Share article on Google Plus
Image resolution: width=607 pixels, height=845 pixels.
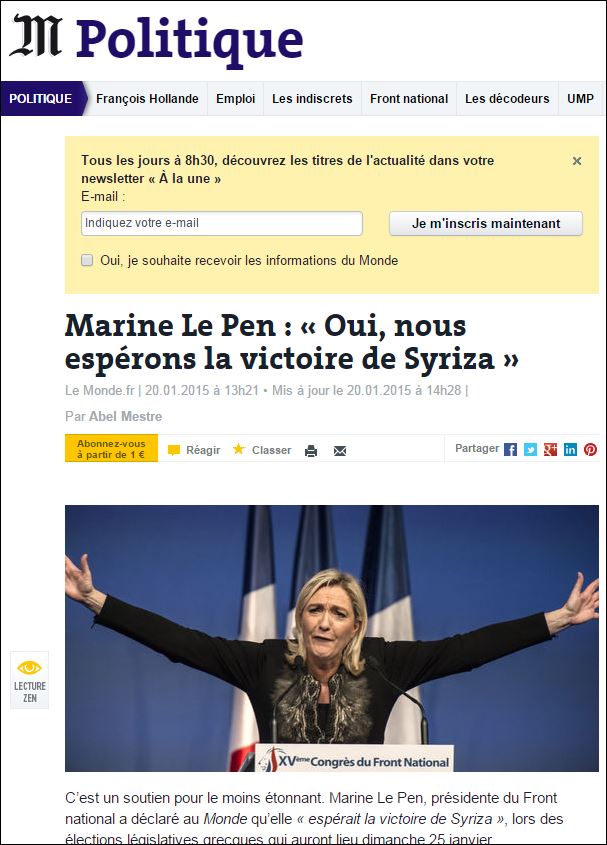[x=550, y=449]
